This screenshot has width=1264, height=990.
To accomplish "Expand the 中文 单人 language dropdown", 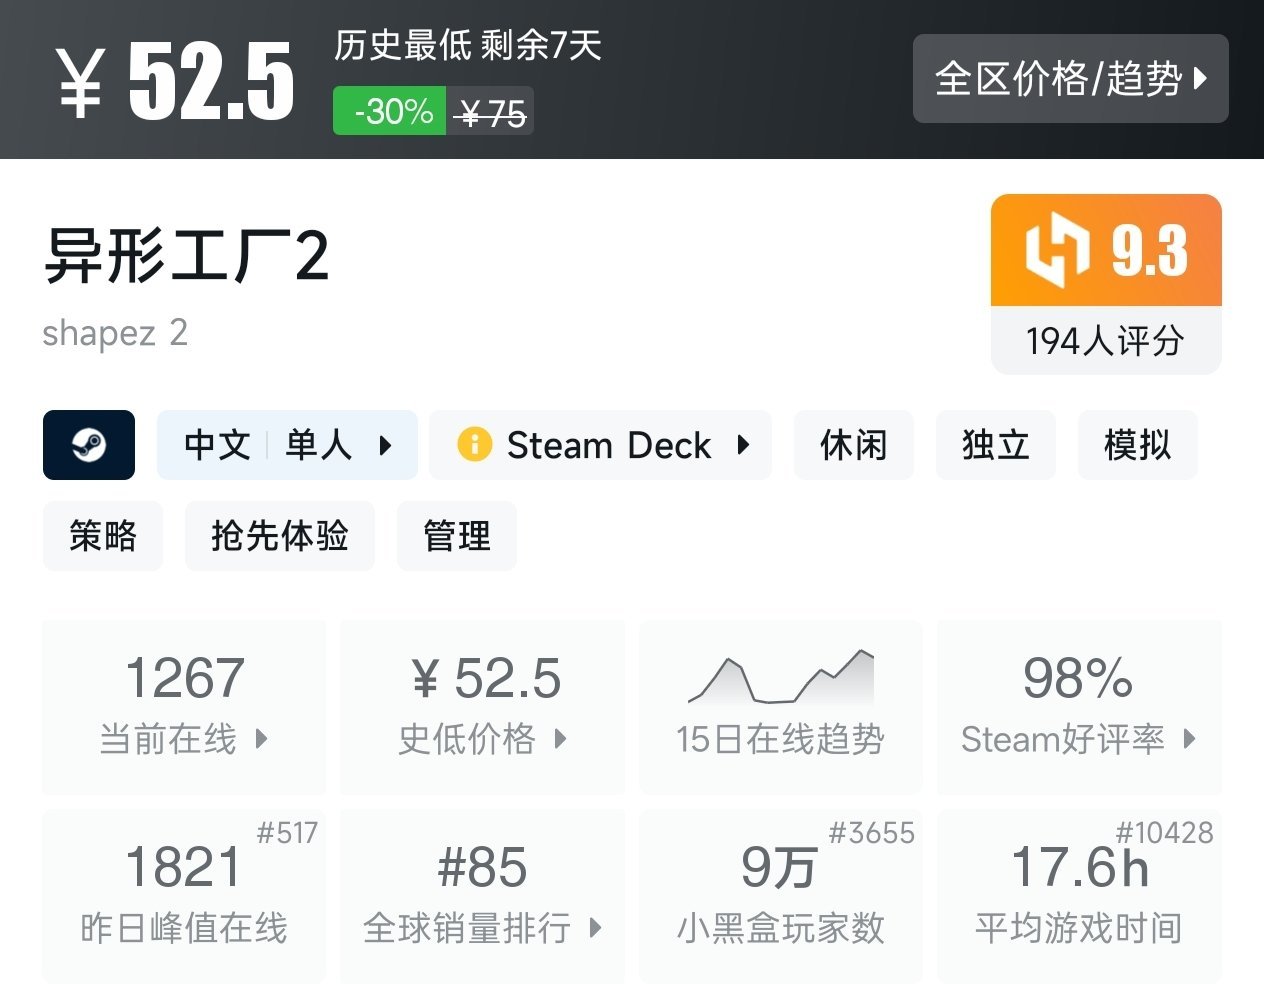I will 287,445.
